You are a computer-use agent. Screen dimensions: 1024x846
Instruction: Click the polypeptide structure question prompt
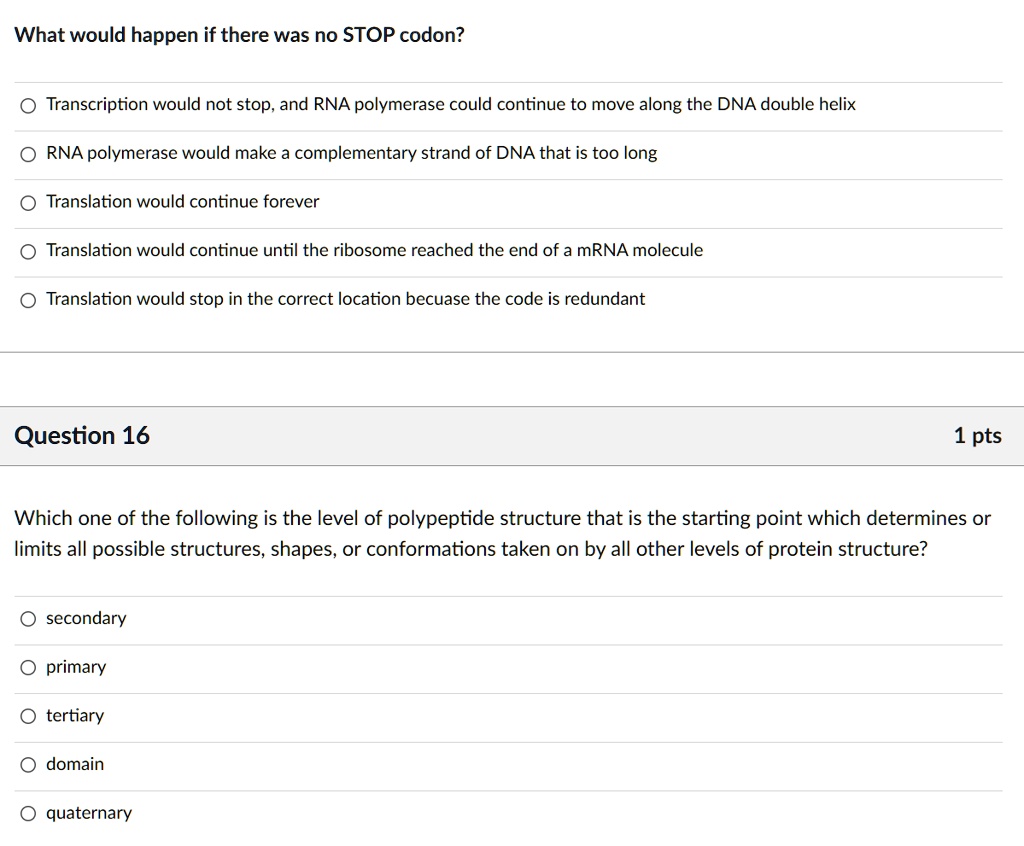click(x=500, y=533)
